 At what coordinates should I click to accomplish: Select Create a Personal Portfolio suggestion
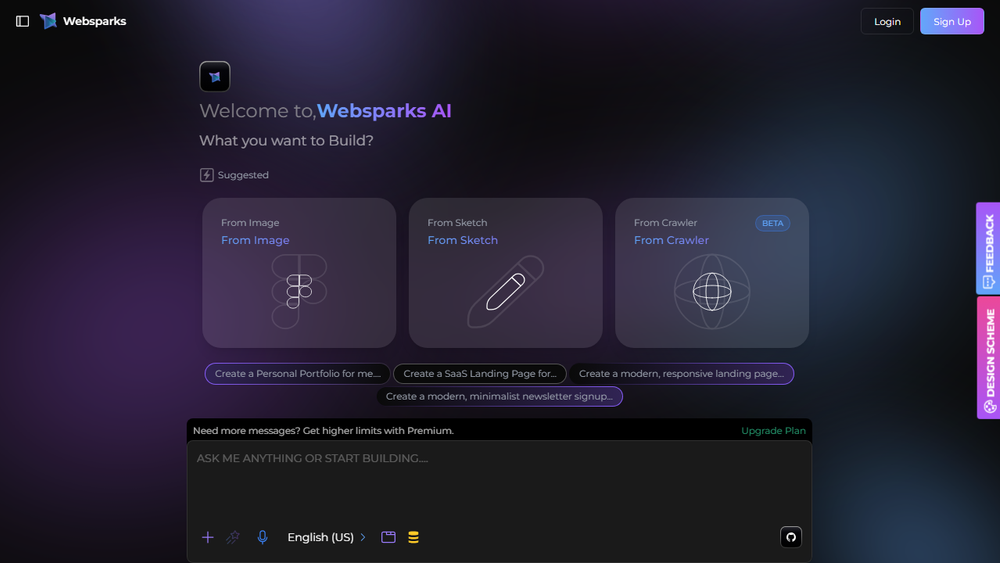(297, 374)
